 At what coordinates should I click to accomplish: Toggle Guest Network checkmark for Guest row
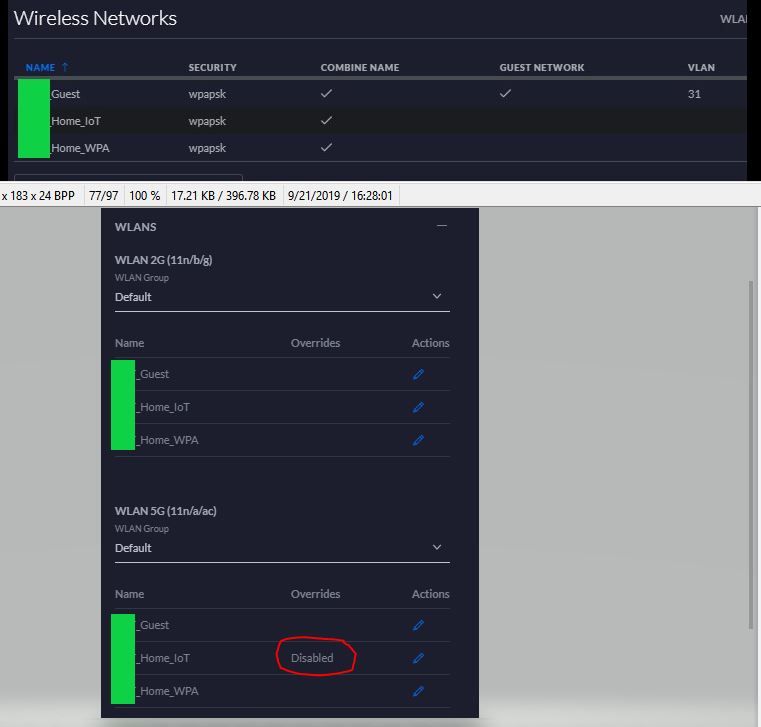tap(505, 94)
